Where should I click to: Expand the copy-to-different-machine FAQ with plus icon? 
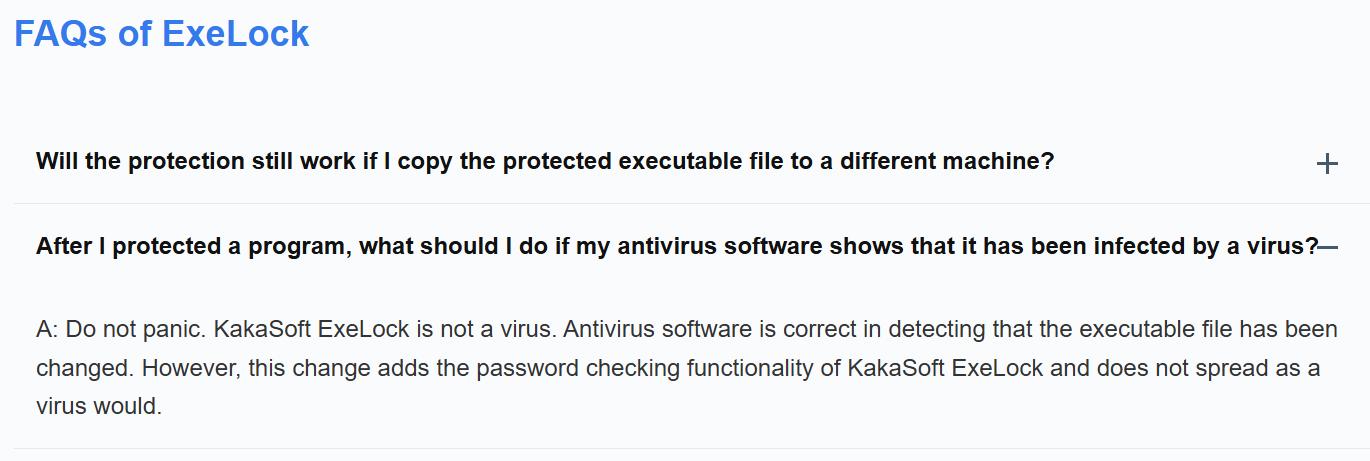pos(1327,163)
